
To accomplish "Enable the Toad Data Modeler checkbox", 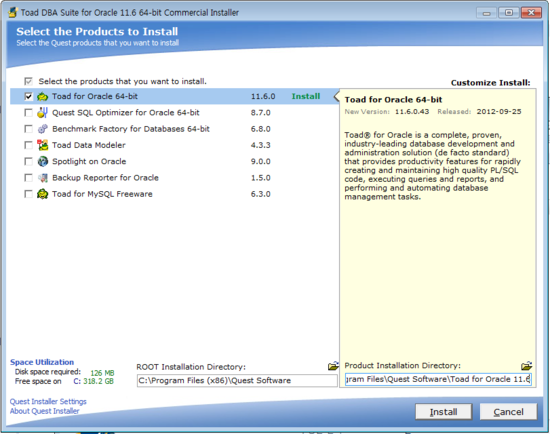I will [28, 145].
